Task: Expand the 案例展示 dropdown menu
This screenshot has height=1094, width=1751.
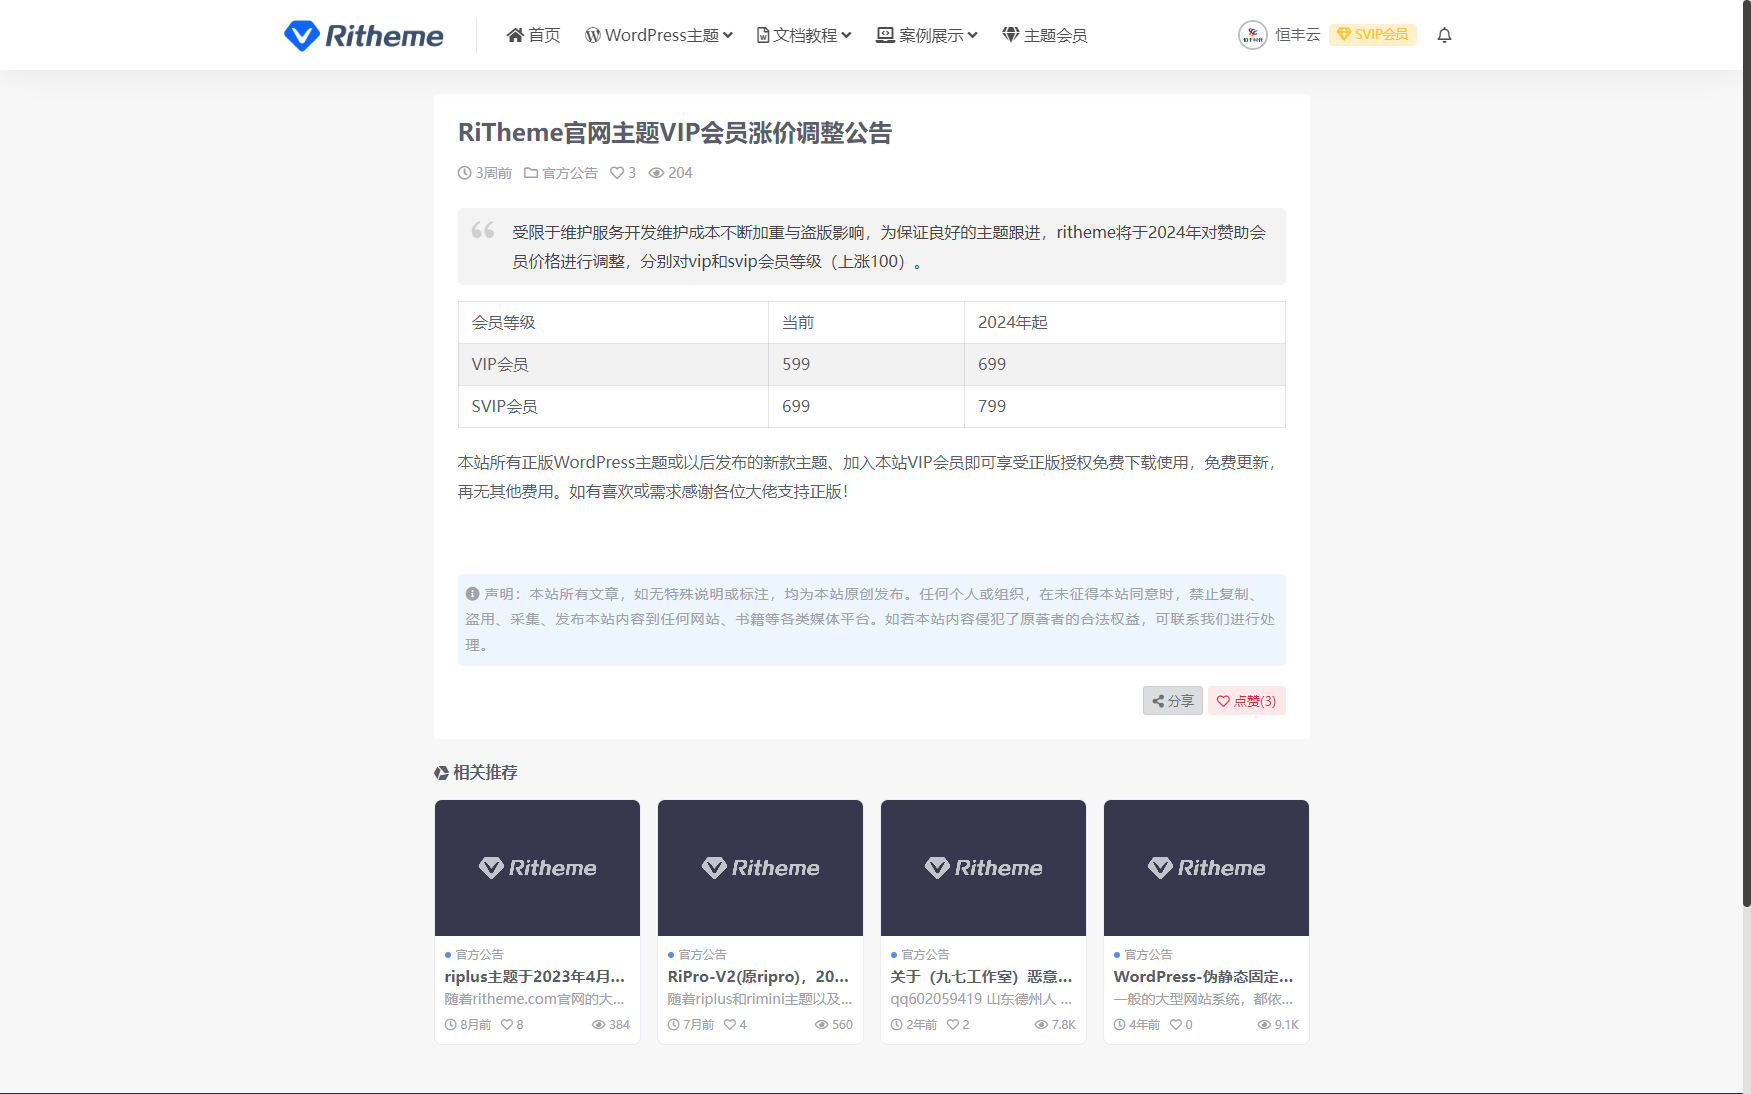Action: [x=927, y=35]
